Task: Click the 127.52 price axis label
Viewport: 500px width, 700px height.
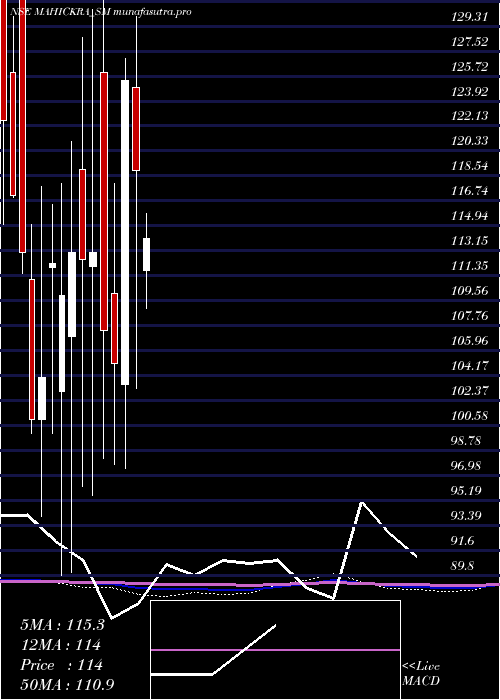Action: (469, 42)
